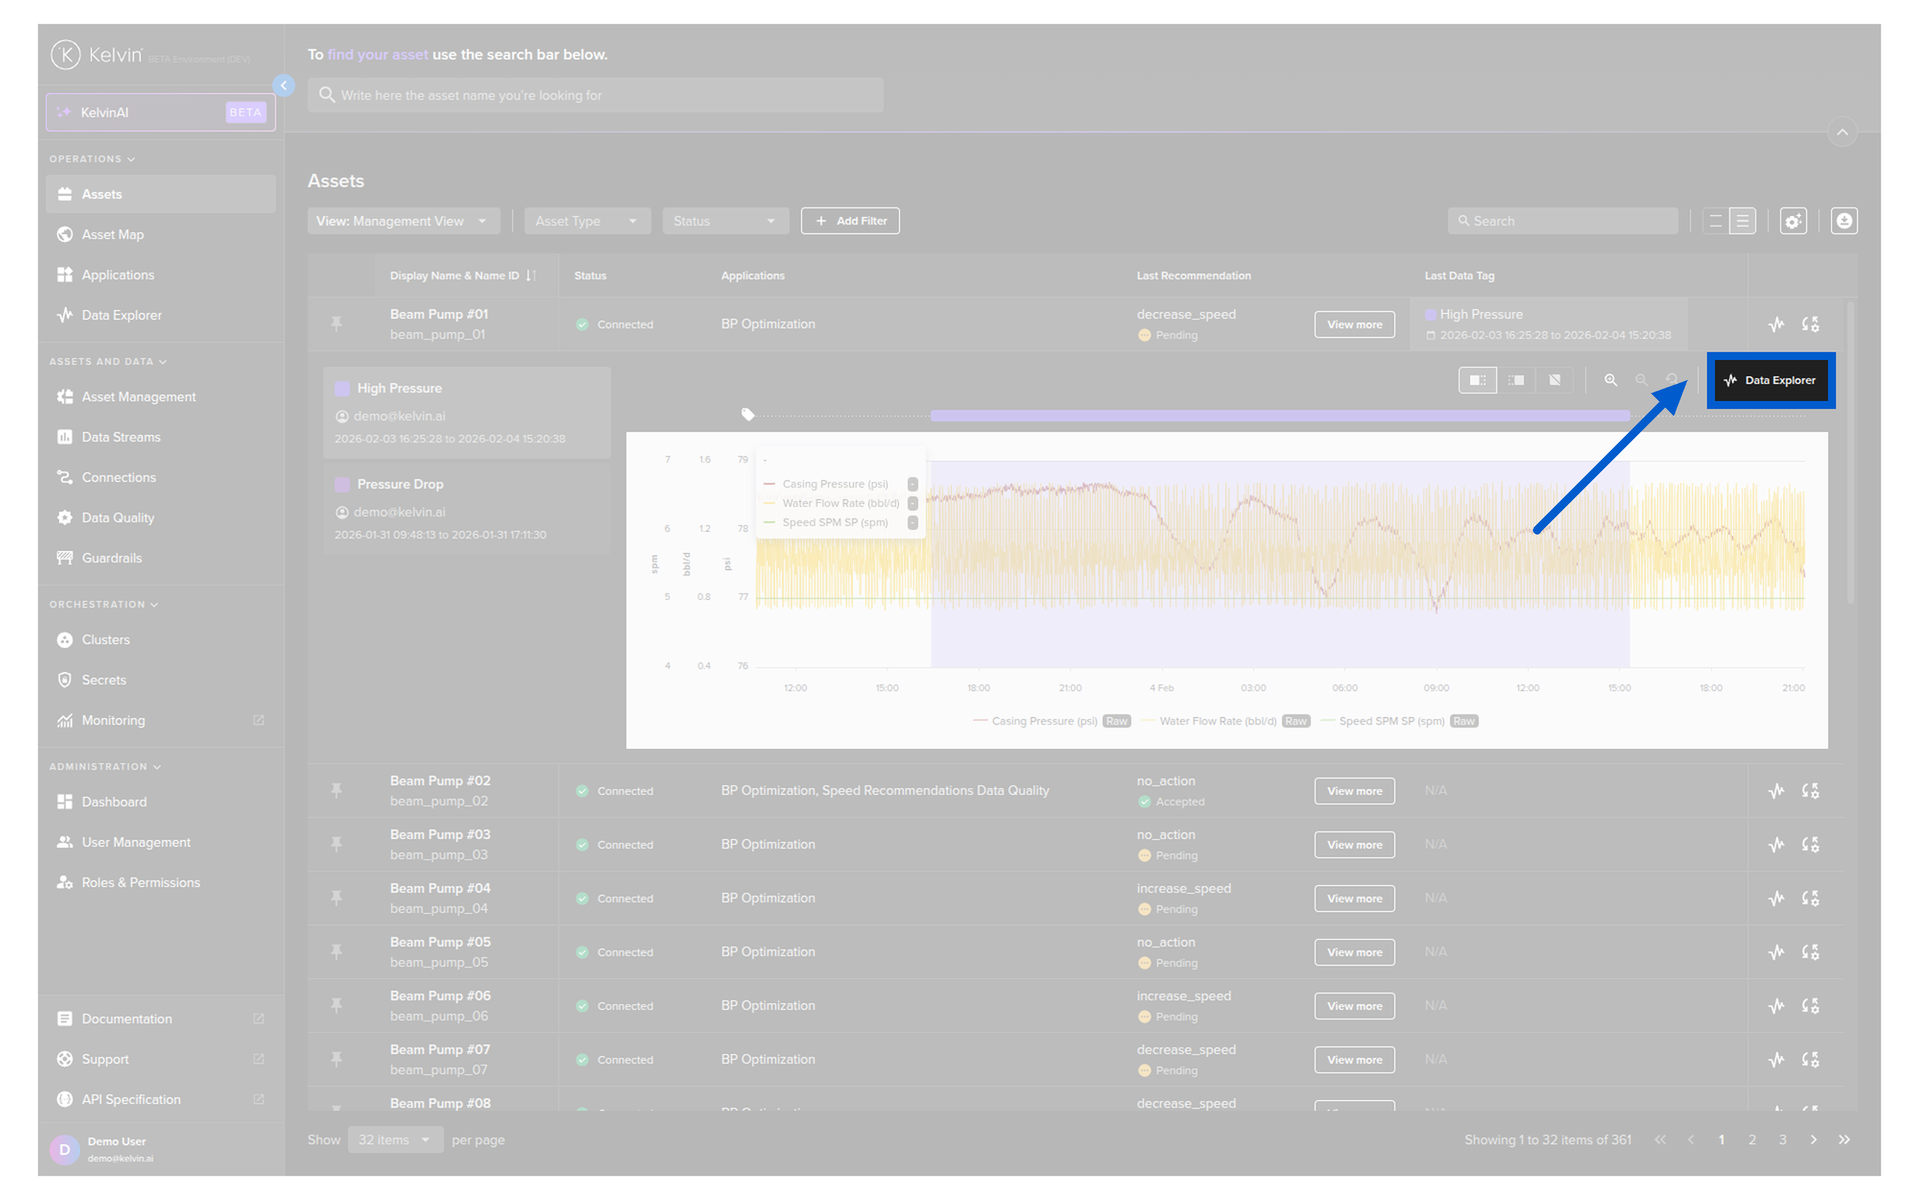Open Guardrails from the sidebar

[x=112, y=558]
